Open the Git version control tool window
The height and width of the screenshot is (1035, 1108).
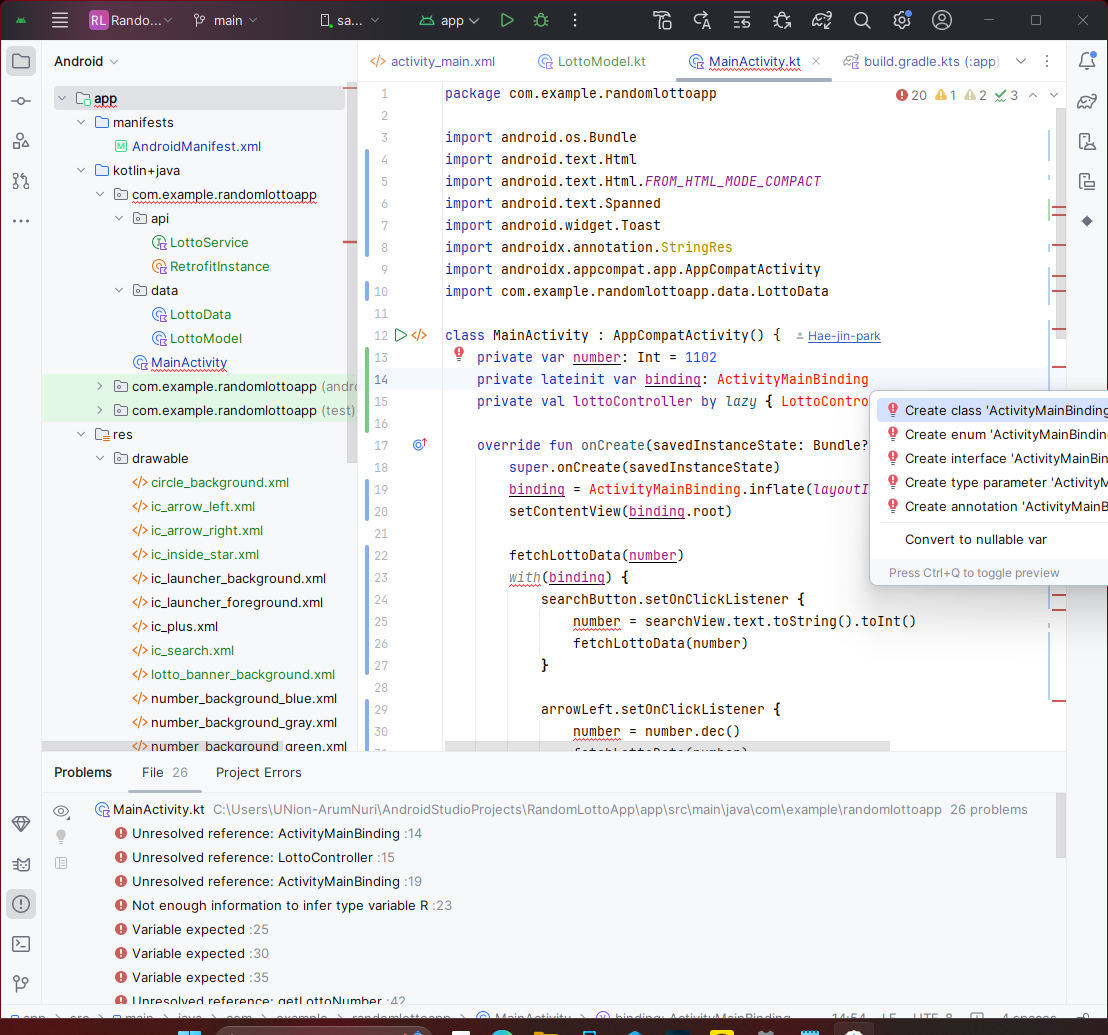[21, 983]
